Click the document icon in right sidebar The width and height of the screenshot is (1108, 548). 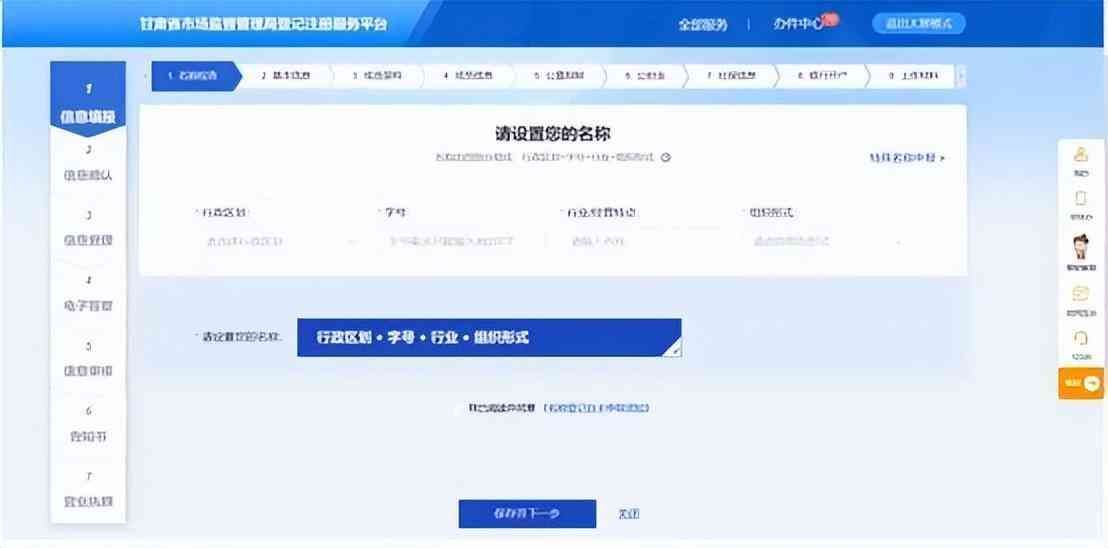pyautogui.click(x=1080, y=198)
